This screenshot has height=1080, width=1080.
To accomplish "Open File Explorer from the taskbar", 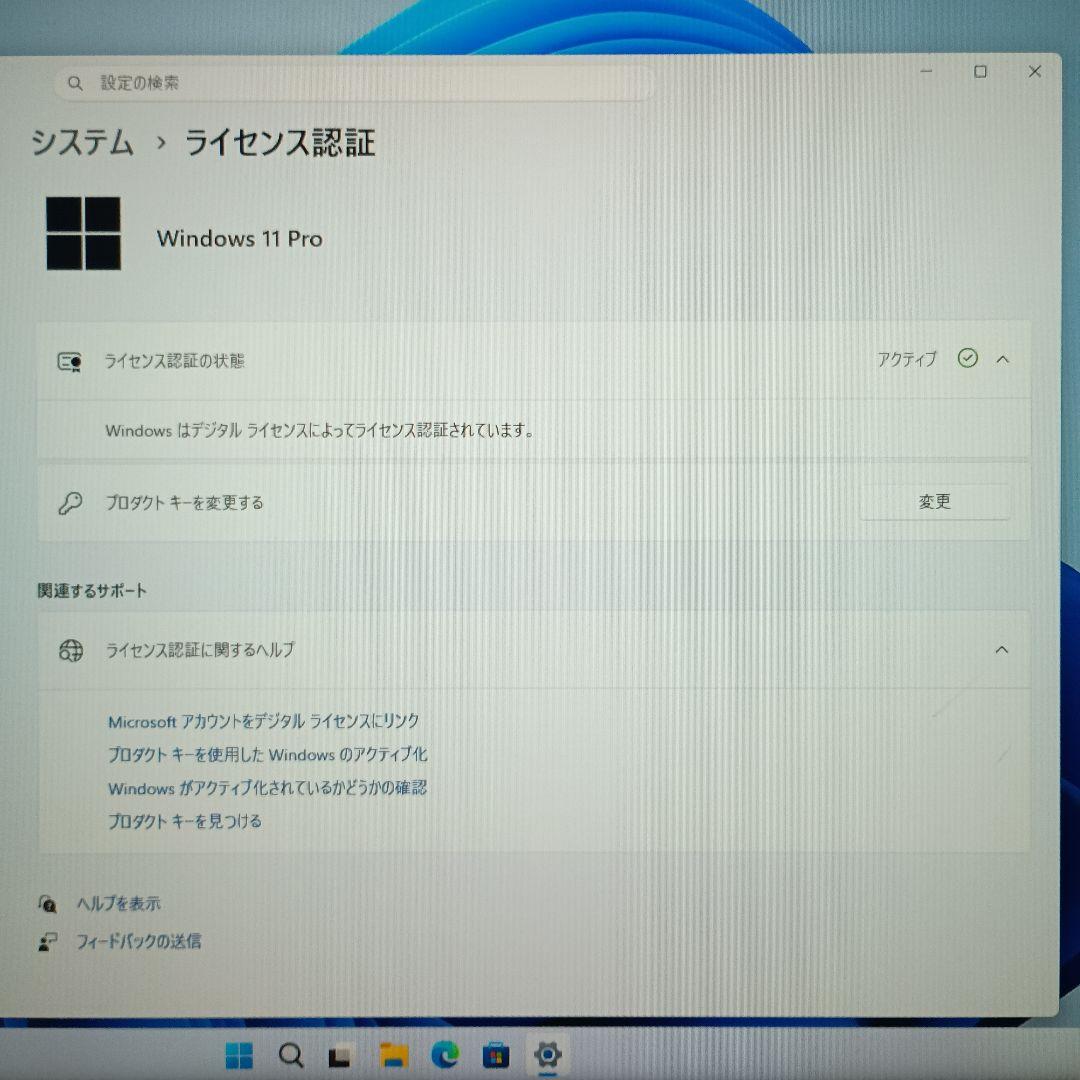I will (394, 1055).
